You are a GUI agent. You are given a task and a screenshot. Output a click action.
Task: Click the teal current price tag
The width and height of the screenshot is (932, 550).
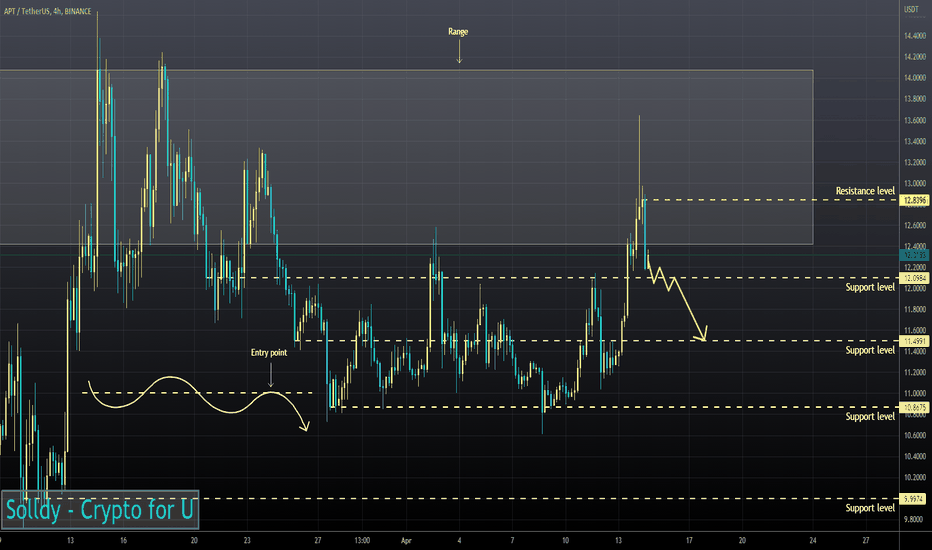coord(915,255)
